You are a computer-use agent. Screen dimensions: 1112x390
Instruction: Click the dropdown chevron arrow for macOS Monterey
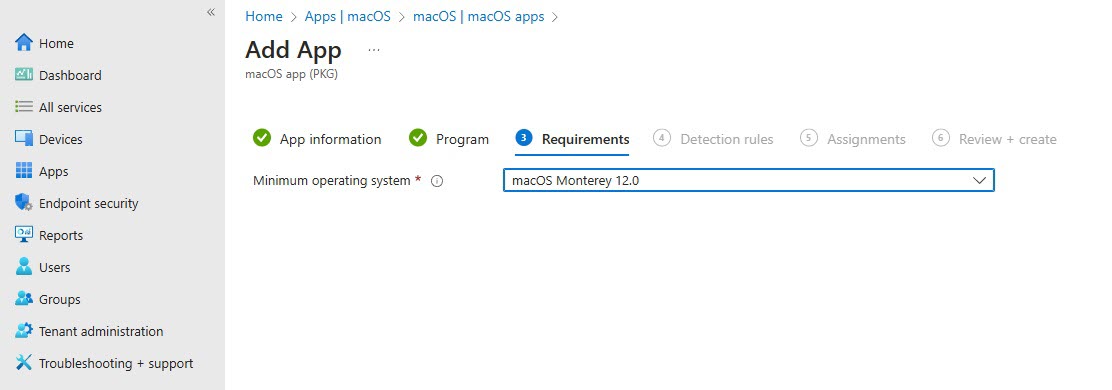(x=979, y=180)
